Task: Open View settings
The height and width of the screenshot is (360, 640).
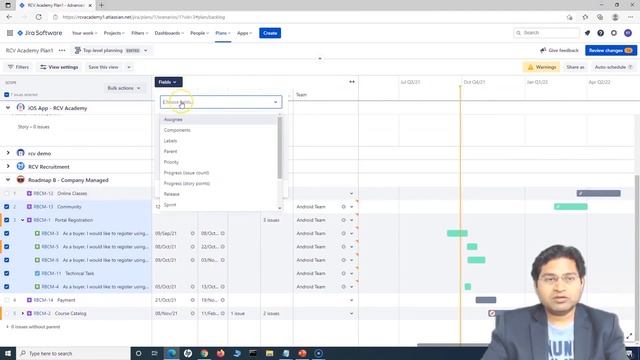Action: [x=59, y=67]
